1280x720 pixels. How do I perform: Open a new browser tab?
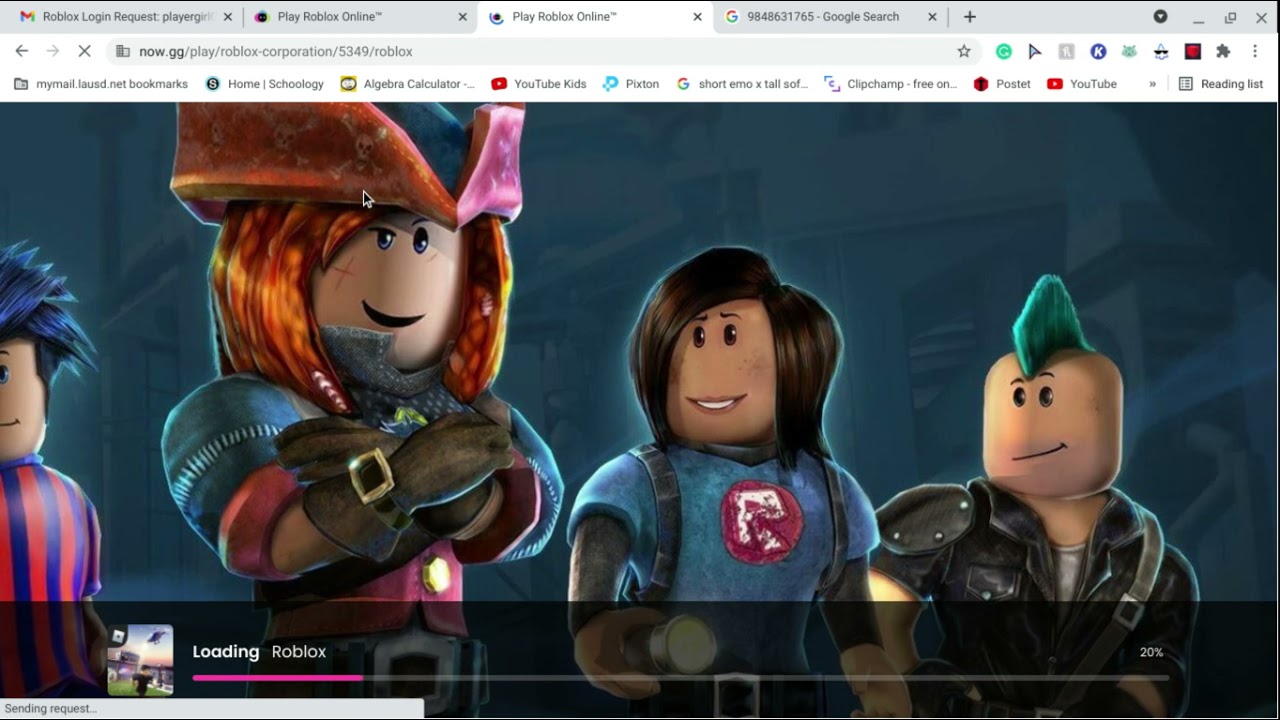pyautogui.click(x=969, y=17)
